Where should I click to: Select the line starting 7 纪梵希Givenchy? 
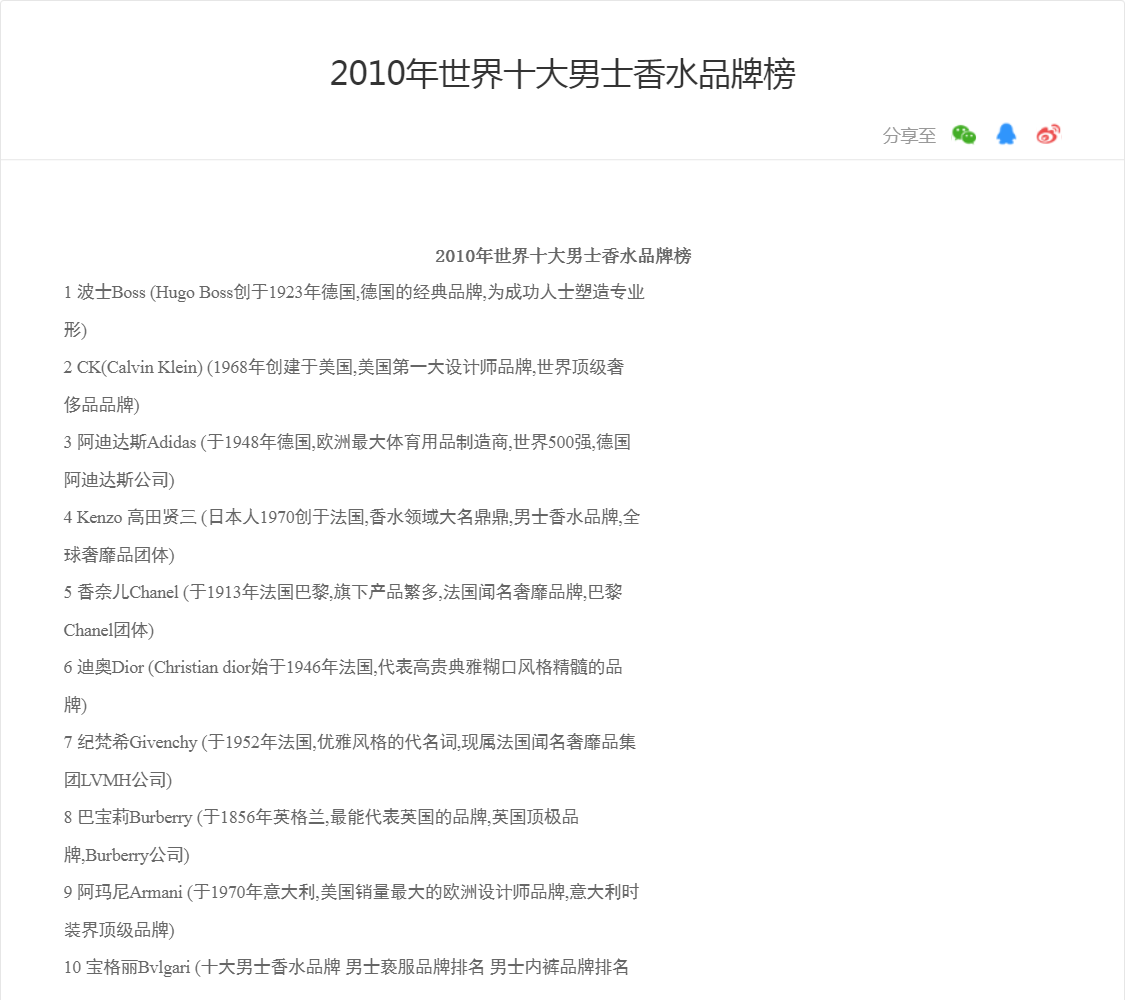coord(349,742)
